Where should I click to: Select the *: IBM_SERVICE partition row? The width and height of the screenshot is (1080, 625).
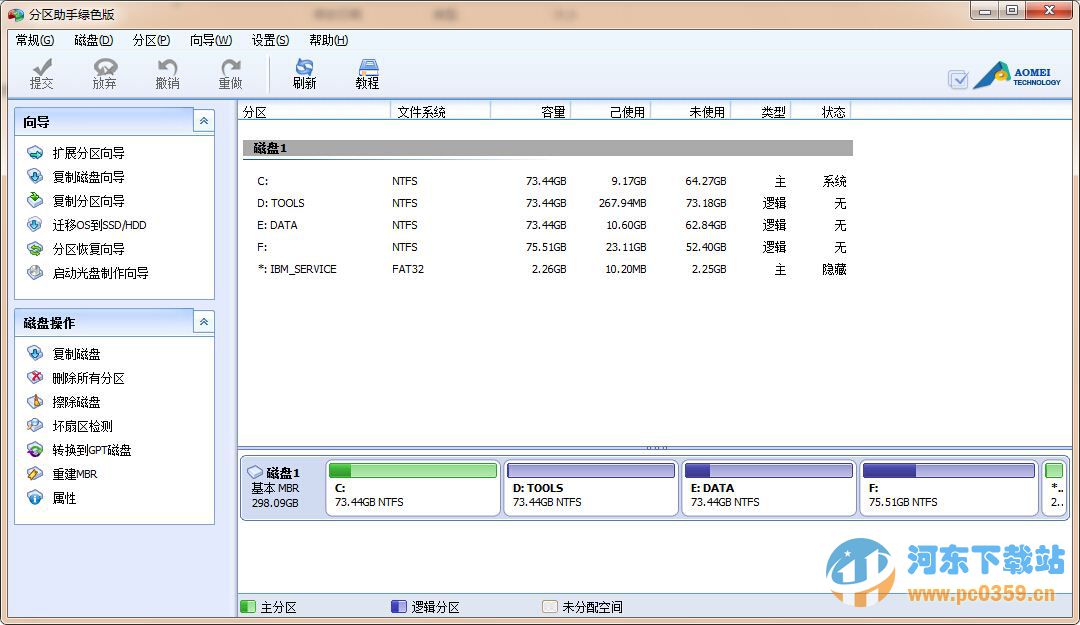click(x=548, y=269)
